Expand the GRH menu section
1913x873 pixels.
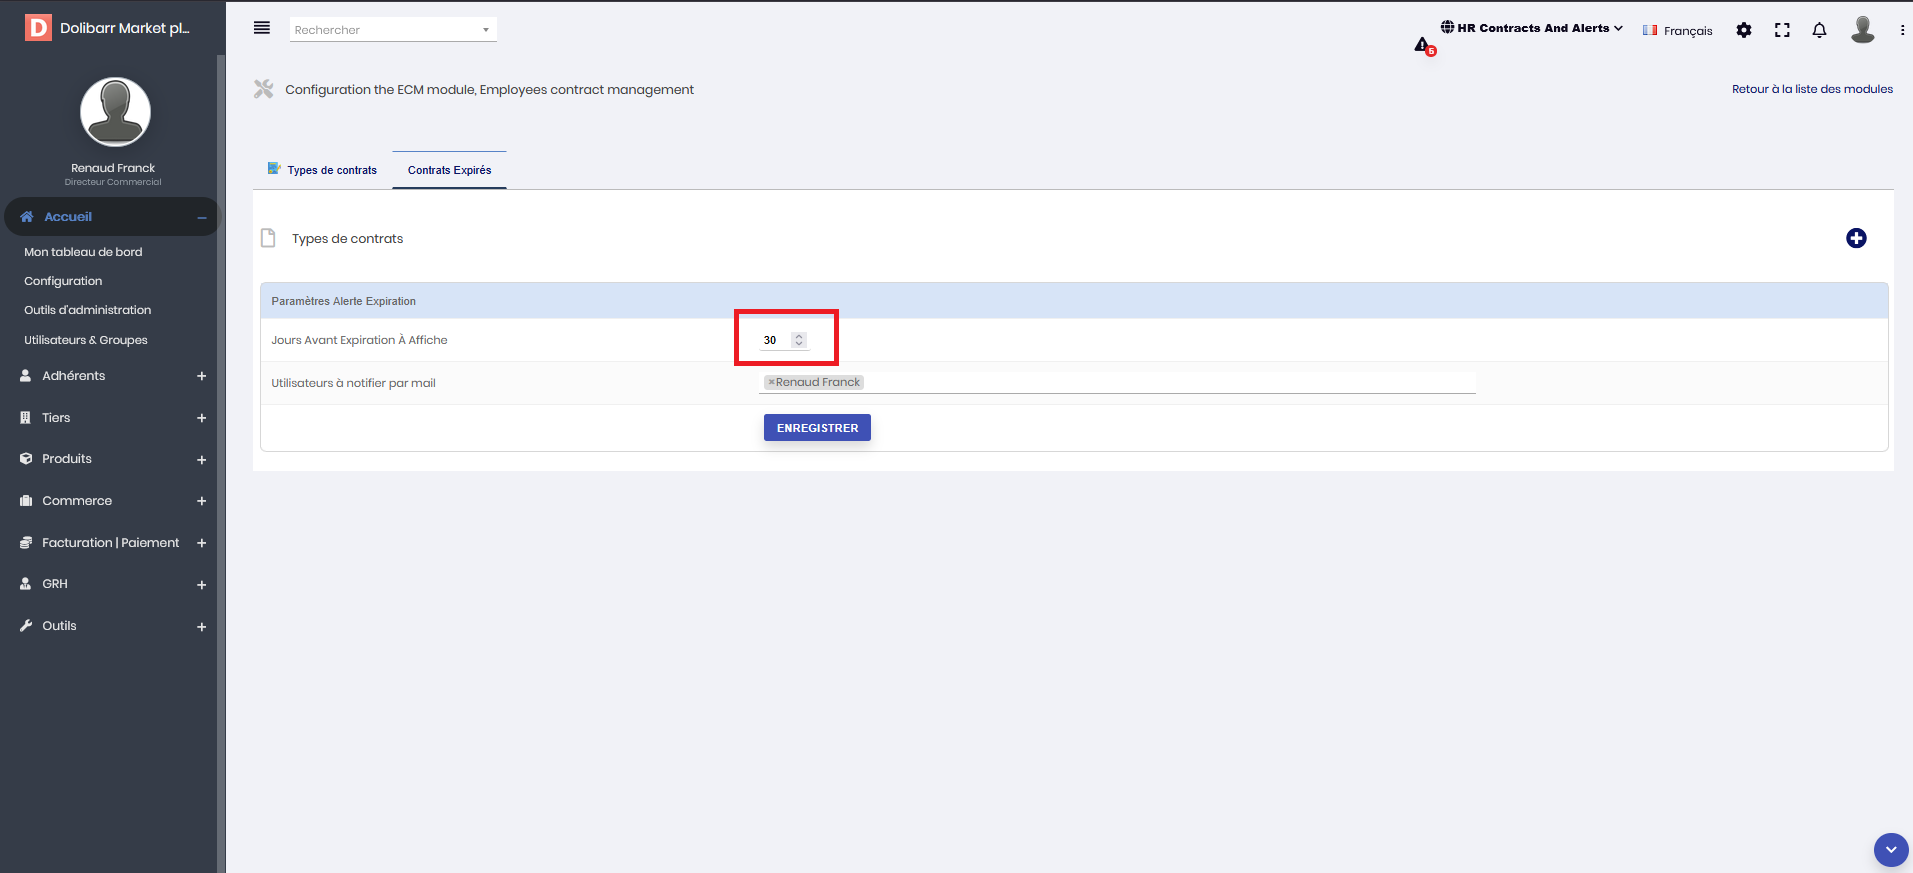click(x=202, y=585)
